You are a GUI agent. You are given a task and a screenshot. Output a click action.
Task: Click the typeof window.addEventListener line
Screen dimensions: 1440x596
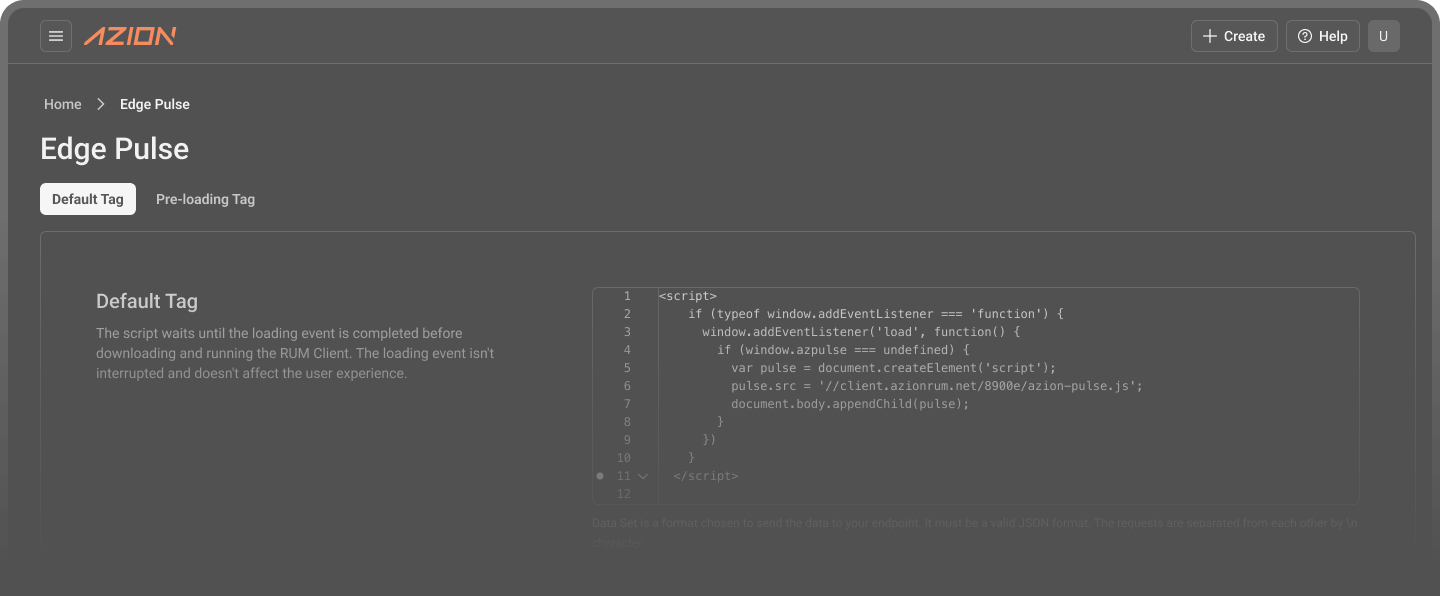[x=876, y=314]
